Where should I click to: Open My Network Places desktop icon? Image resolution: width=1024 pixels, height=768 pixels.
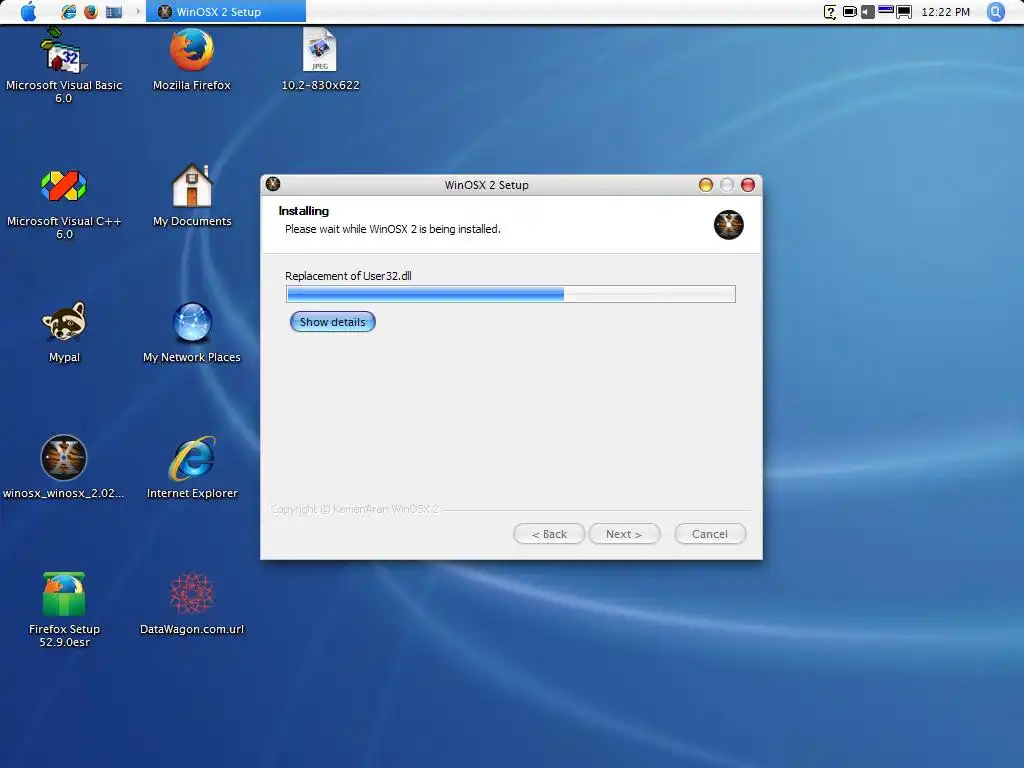pyautogui.click(x=192, y=332)
